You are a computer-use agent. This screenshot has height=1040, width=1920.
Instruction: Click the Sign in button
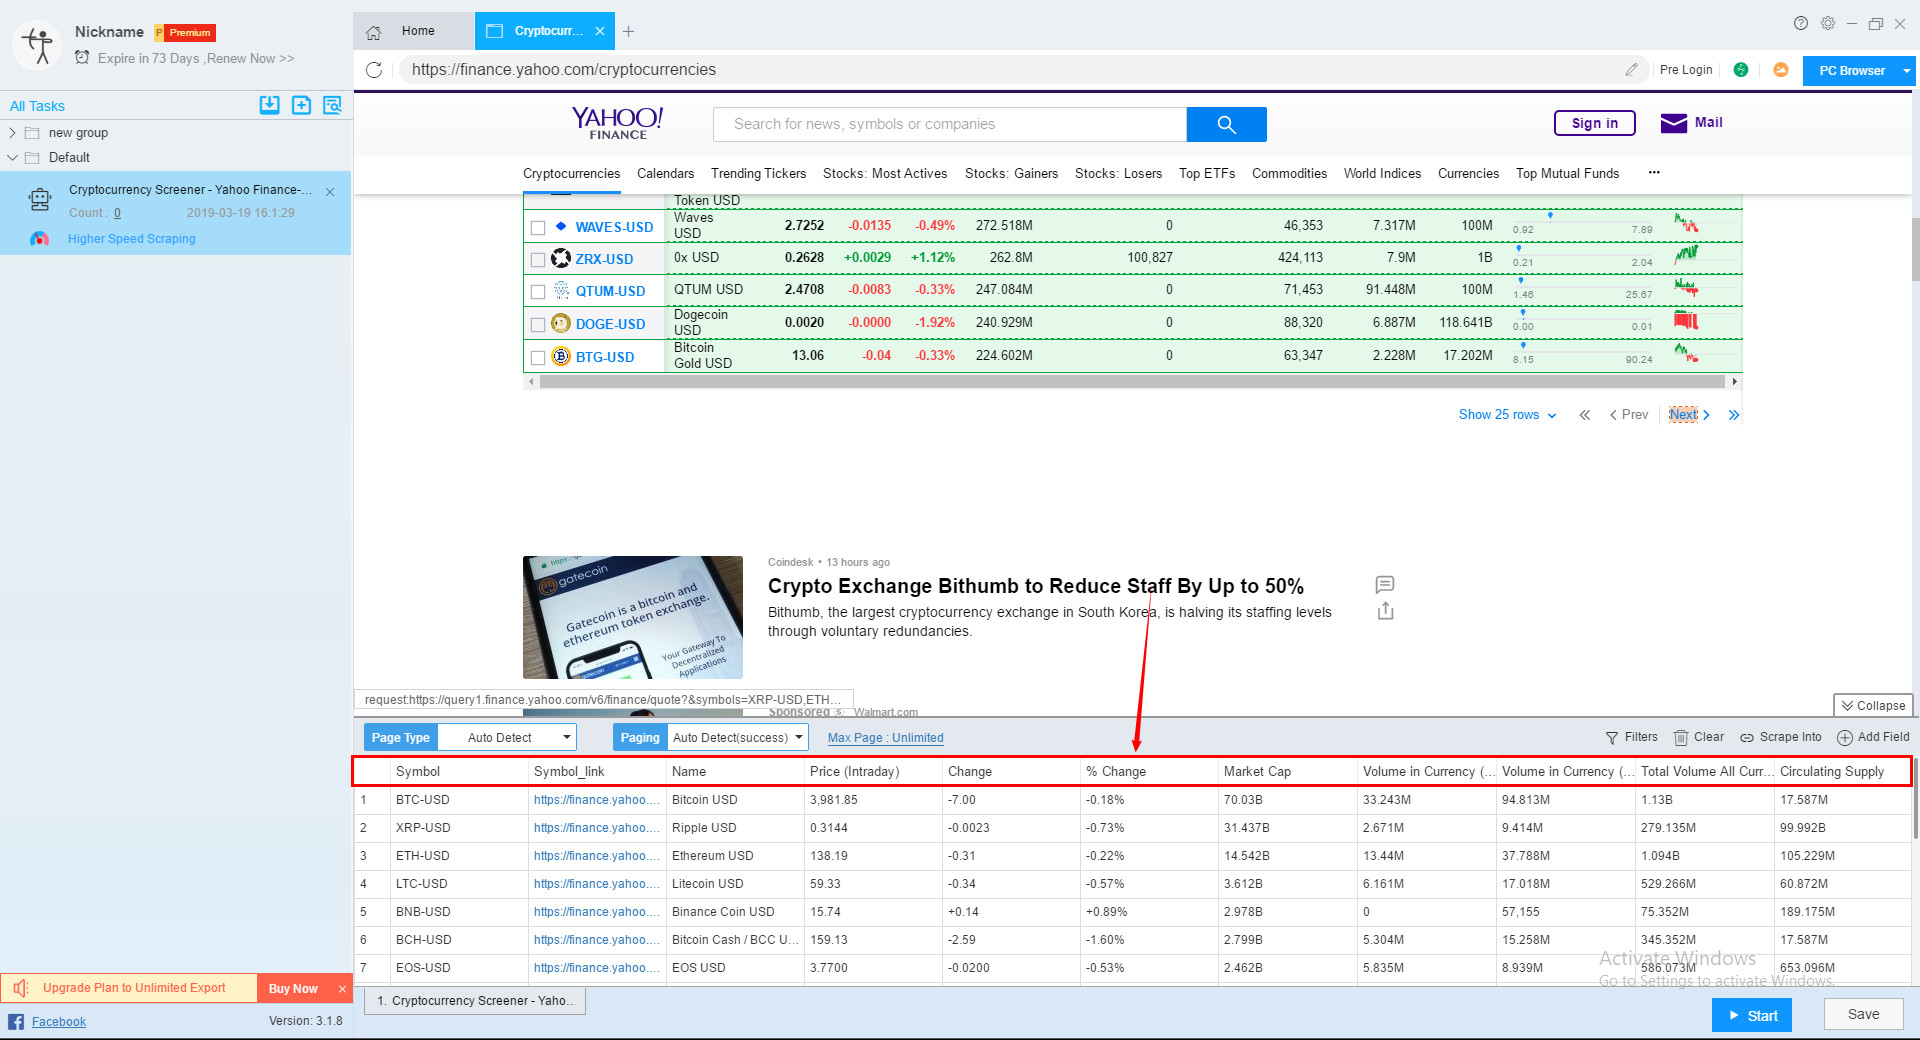(x=1594, y=123)
